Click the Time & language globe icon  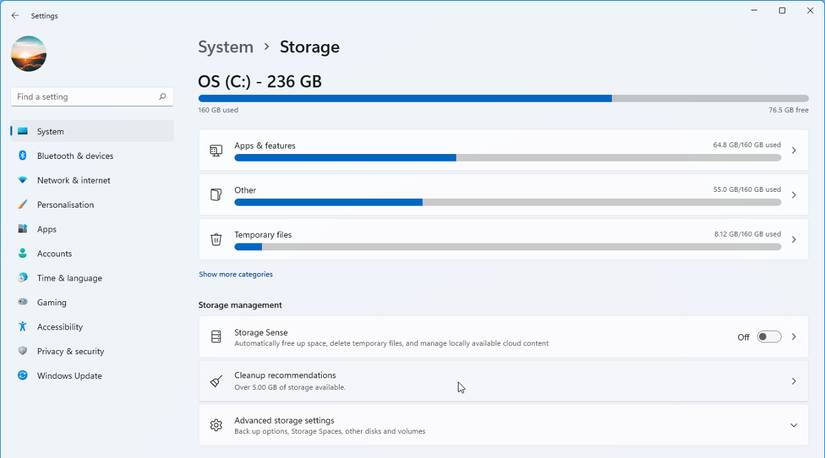click(23, 277)
